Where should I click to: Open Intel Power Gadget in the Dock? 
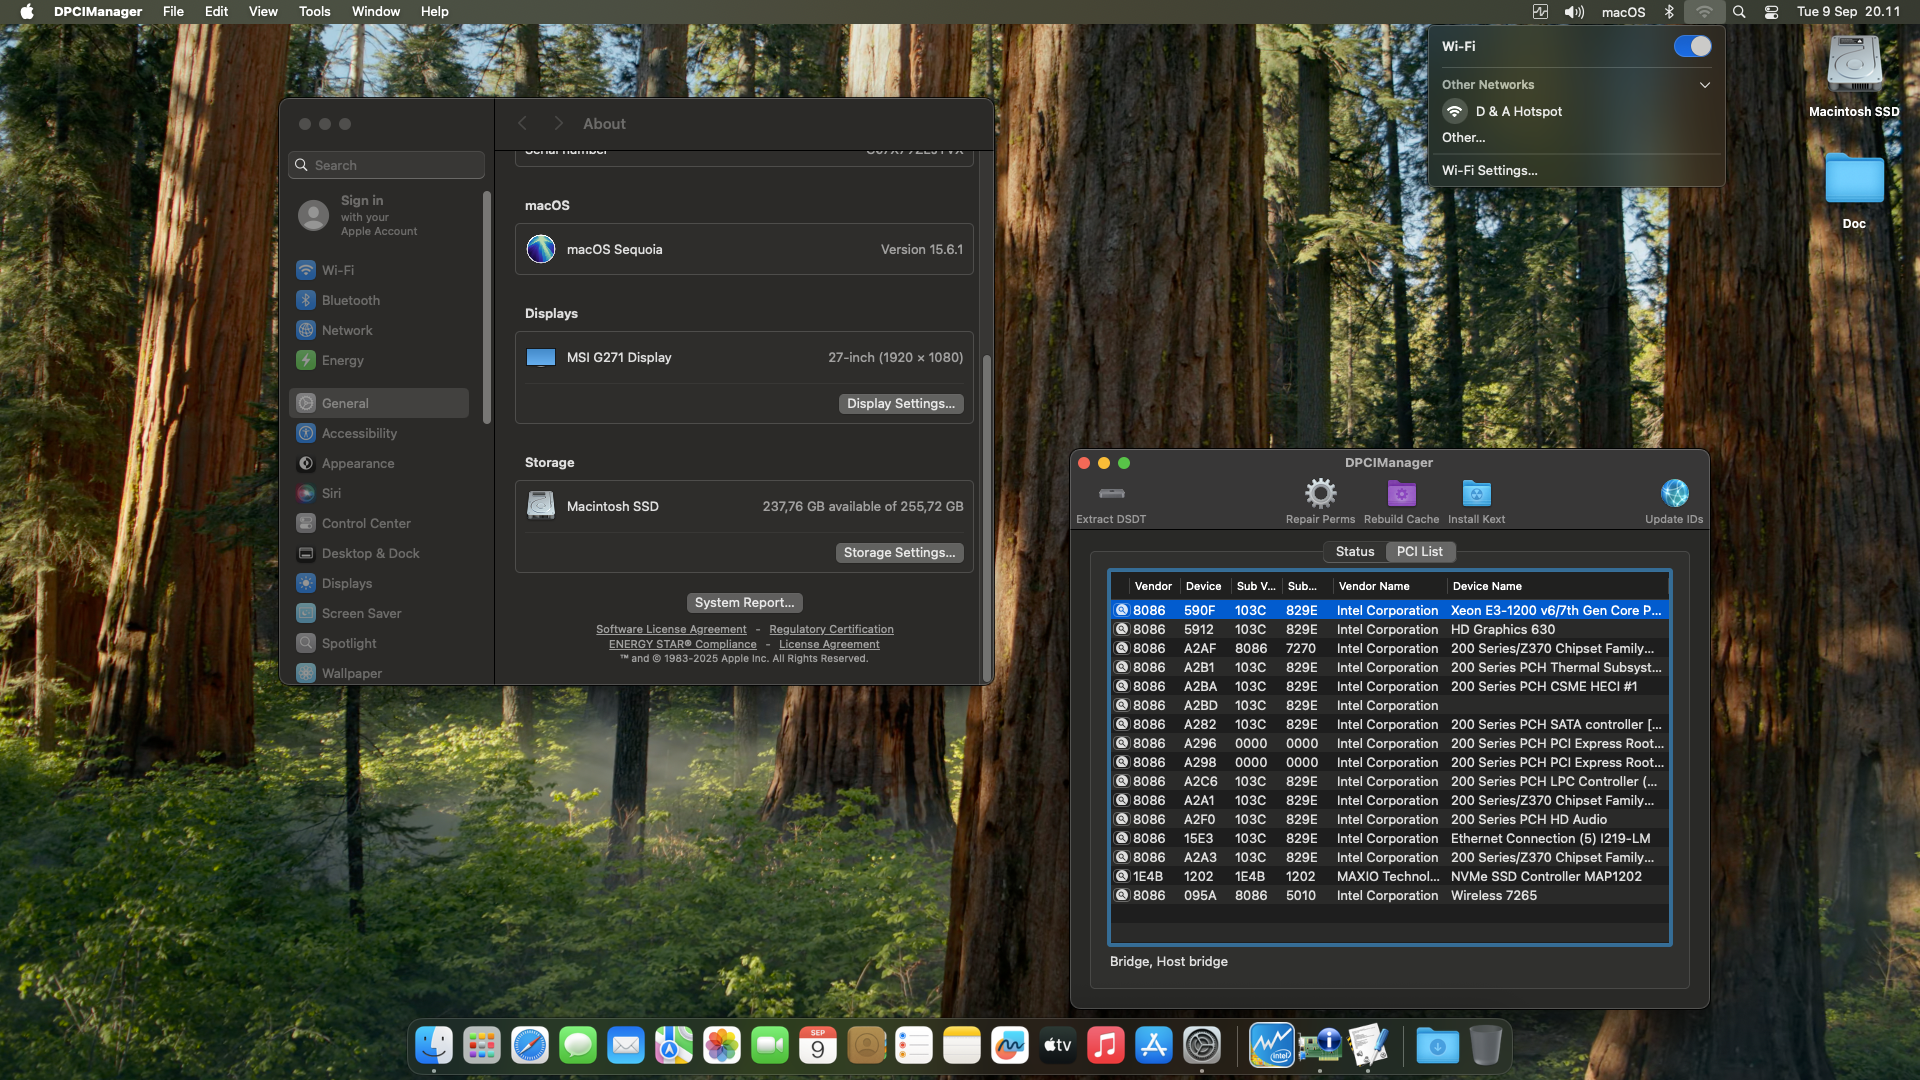[1272, 1046]
